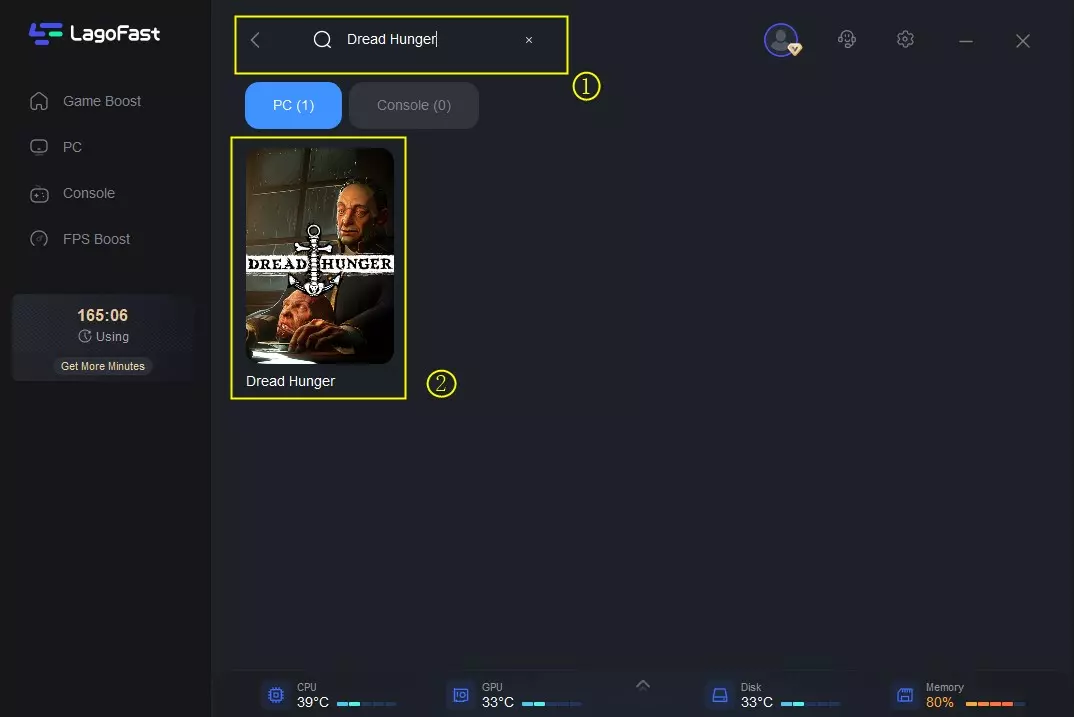This screenshot has height=717, width=1074.
Task: Click the GPU card icon
Action: point(461,695)
